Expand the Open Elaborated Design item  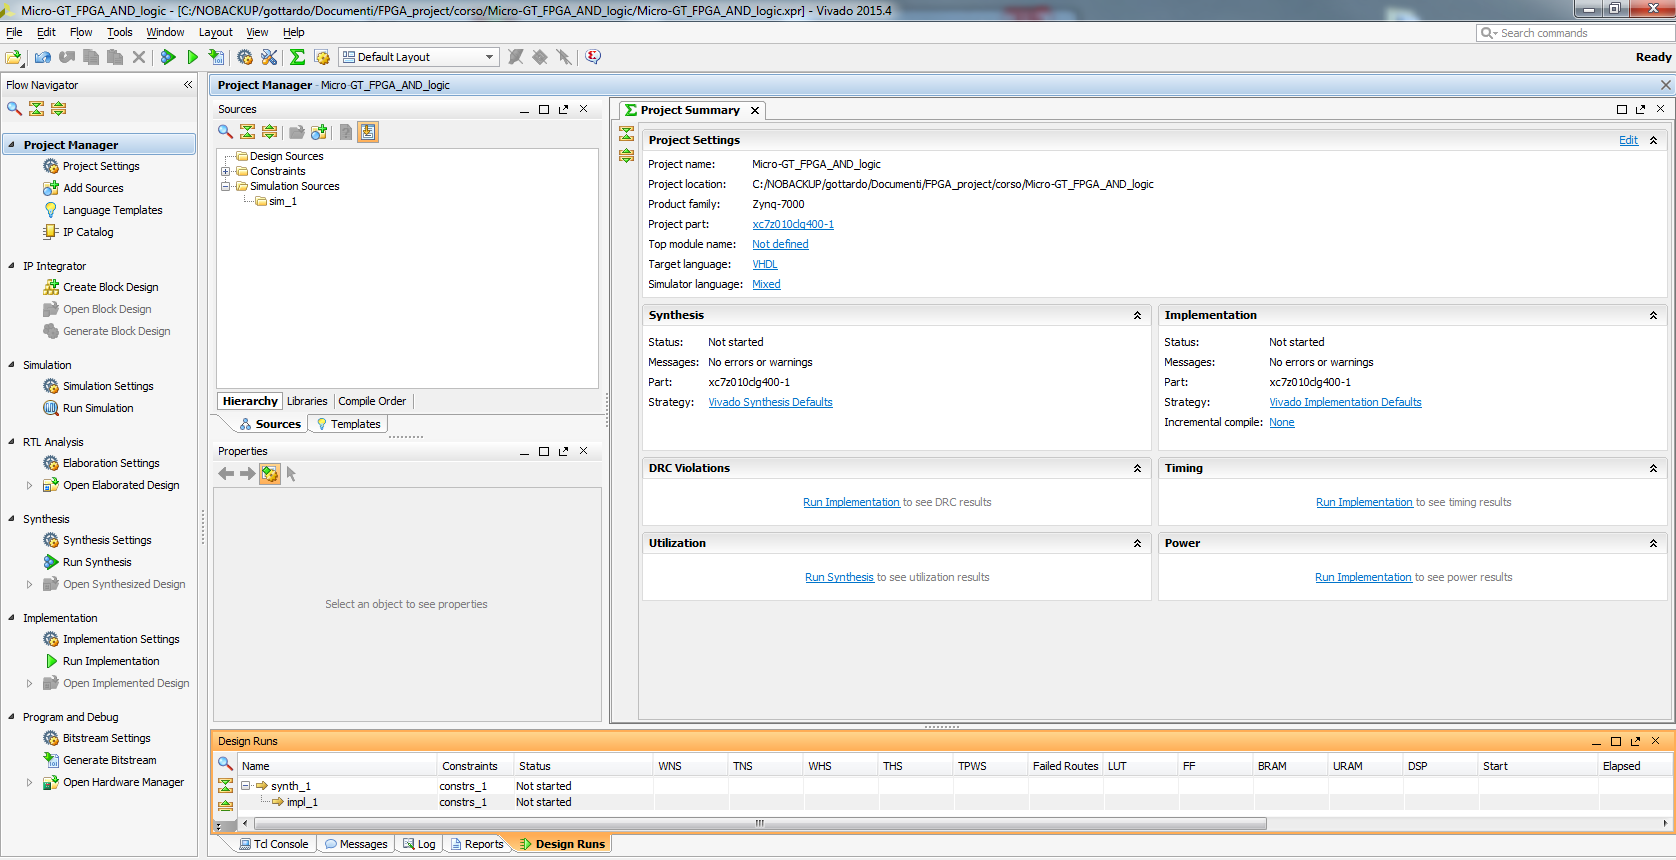coord(29,485)
